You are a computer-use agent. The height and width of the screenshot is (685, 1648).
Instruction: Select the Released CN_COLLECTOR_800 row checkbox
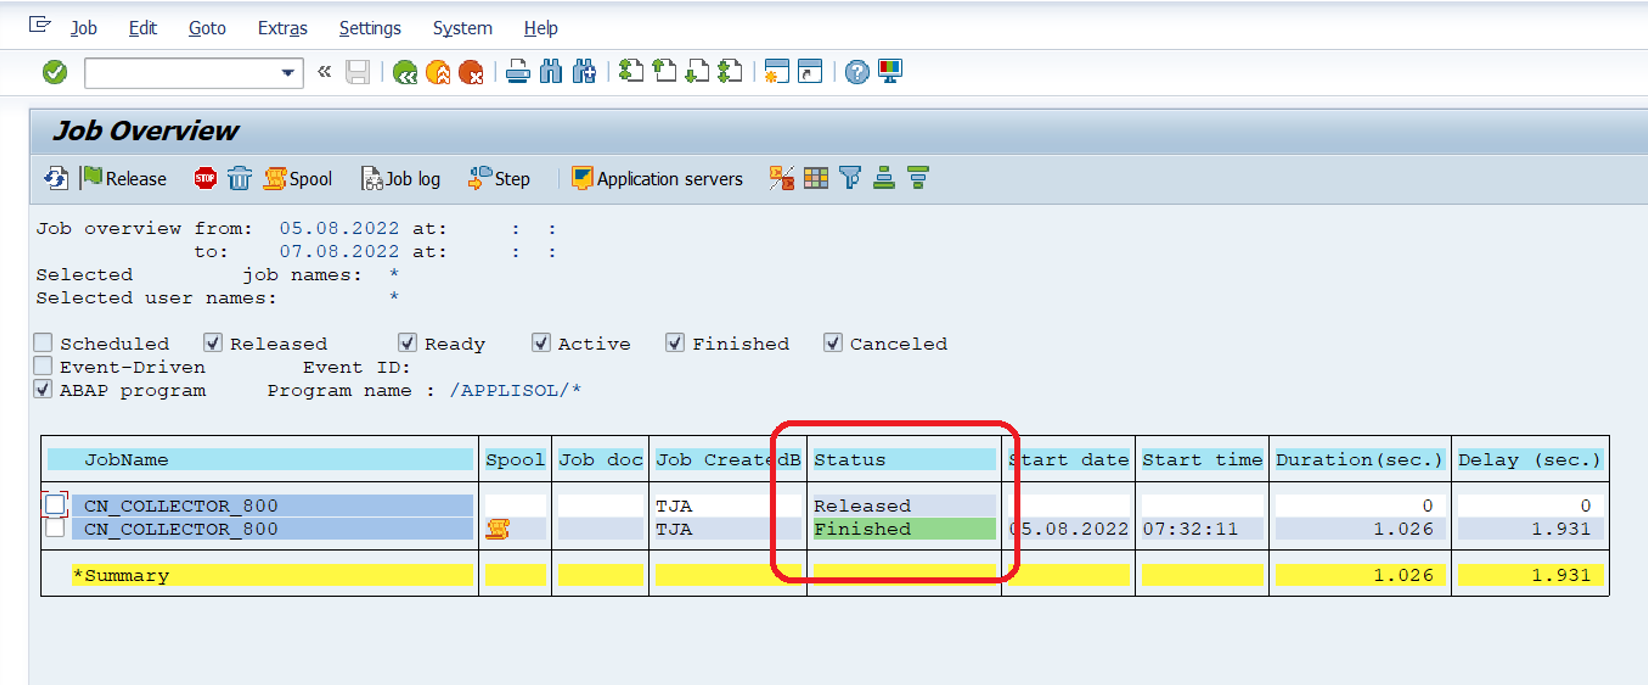tap(55, 505)
